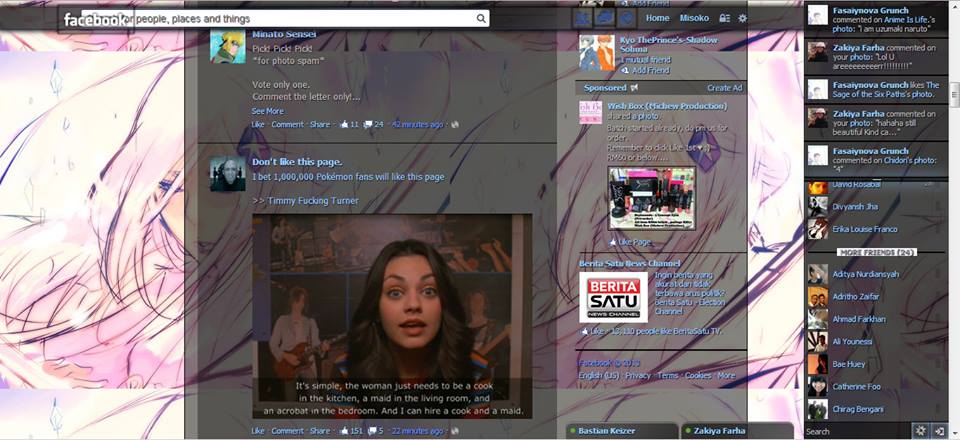
Task: Share the post with 151 likes
Action: pos(320,431)
